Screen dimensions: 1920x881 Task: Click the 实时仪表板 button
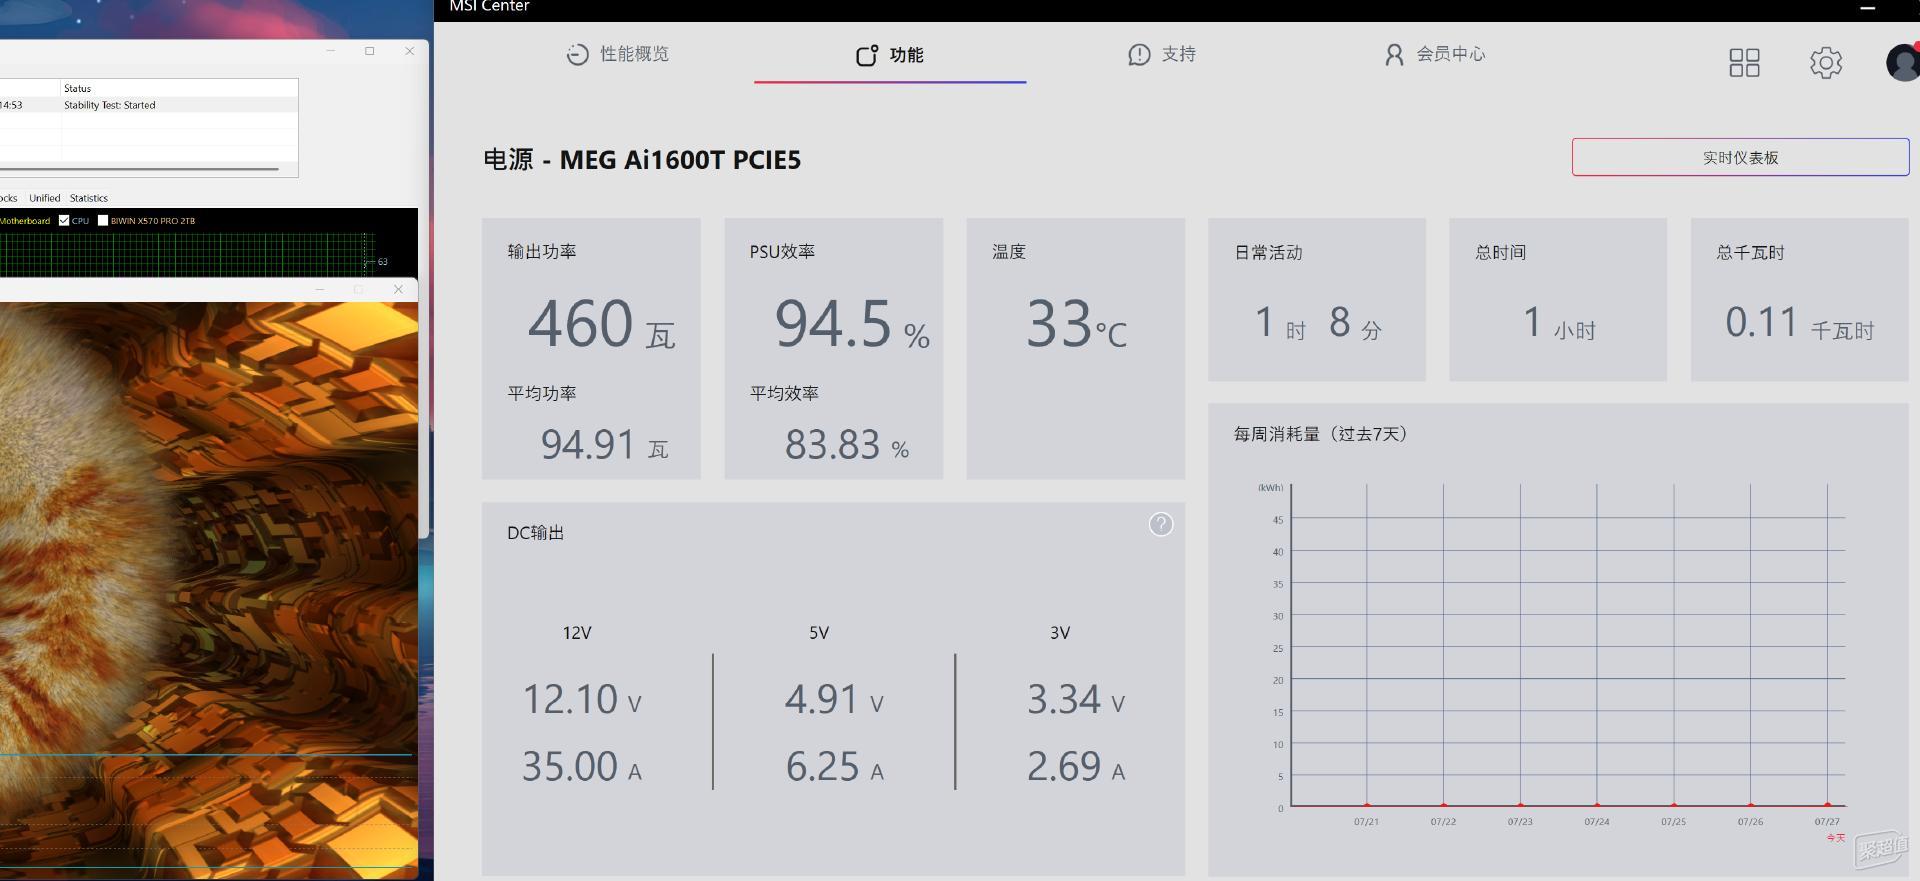point(1740,157)
